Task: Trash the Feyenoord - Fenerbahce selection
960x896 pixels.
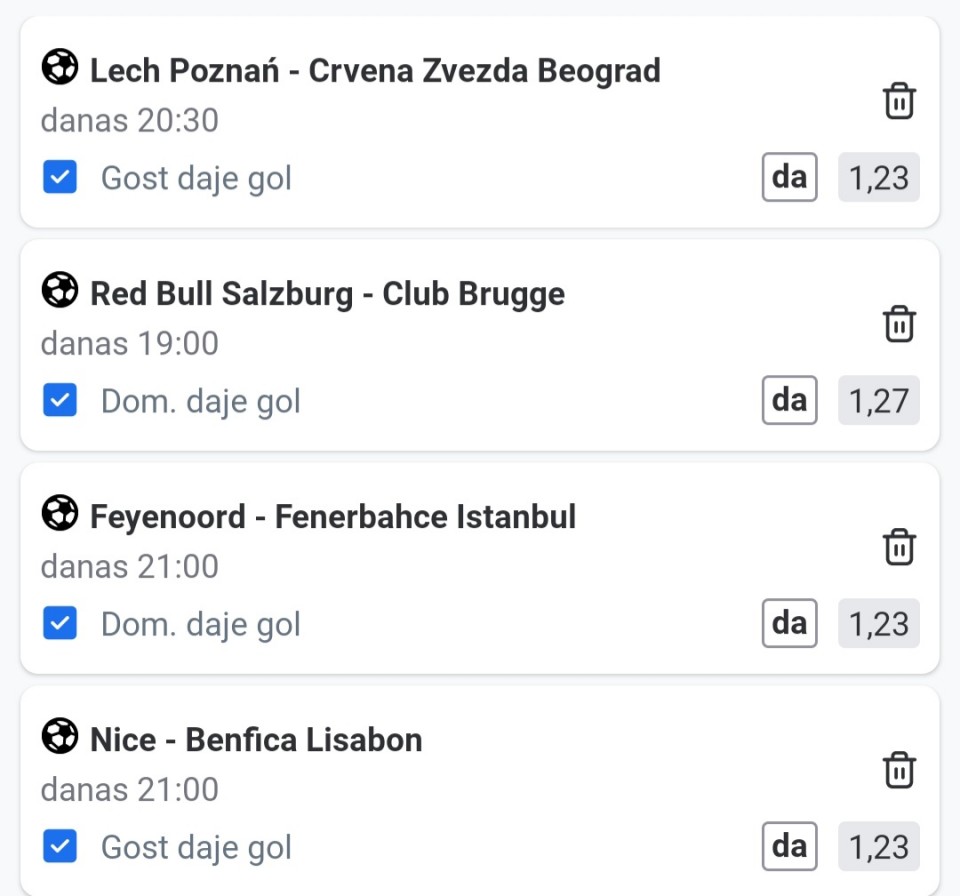Action: (x=899, y=546)
